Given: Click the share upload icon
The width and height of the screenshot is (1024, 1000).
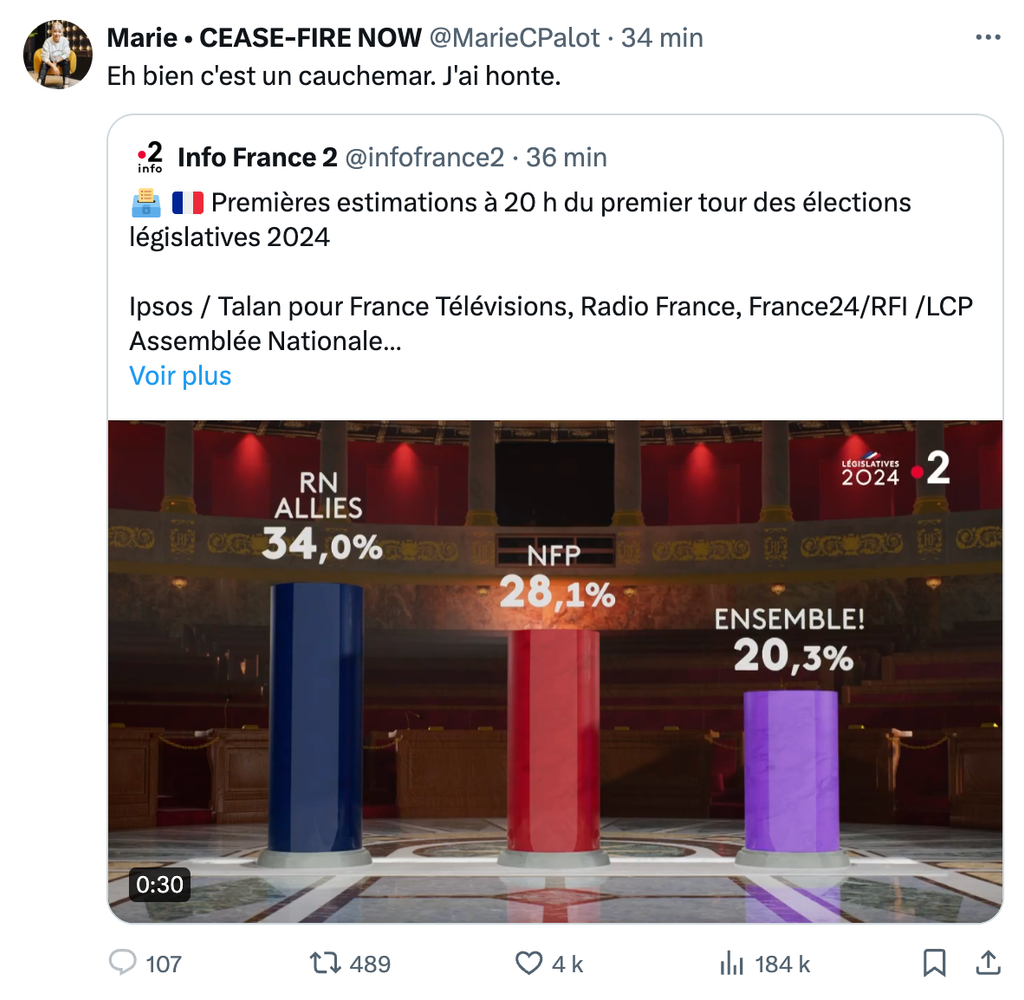Looking at the screenshot, I should click(x=987, y=963).
